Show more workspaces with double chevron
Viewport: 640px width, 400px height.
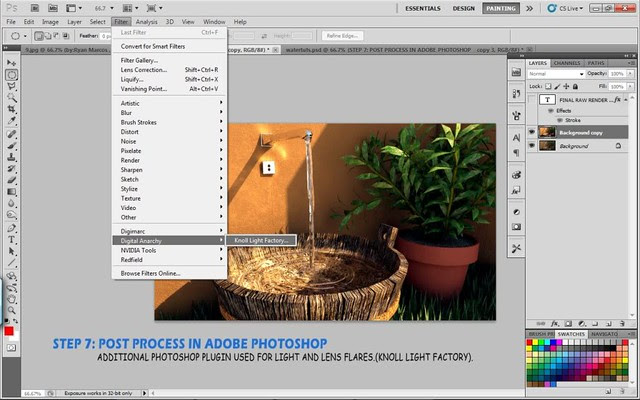[x=529, y=8]
